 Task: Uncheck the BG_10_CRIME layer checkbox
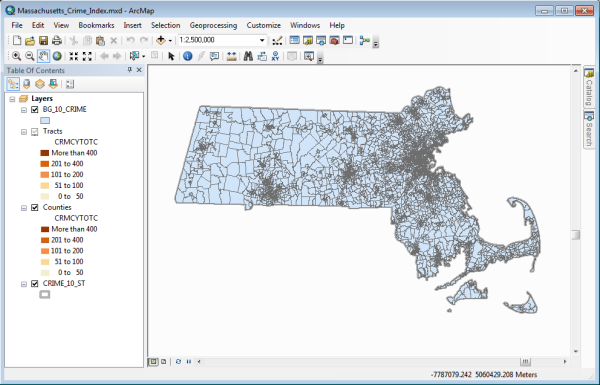(35, 110)
